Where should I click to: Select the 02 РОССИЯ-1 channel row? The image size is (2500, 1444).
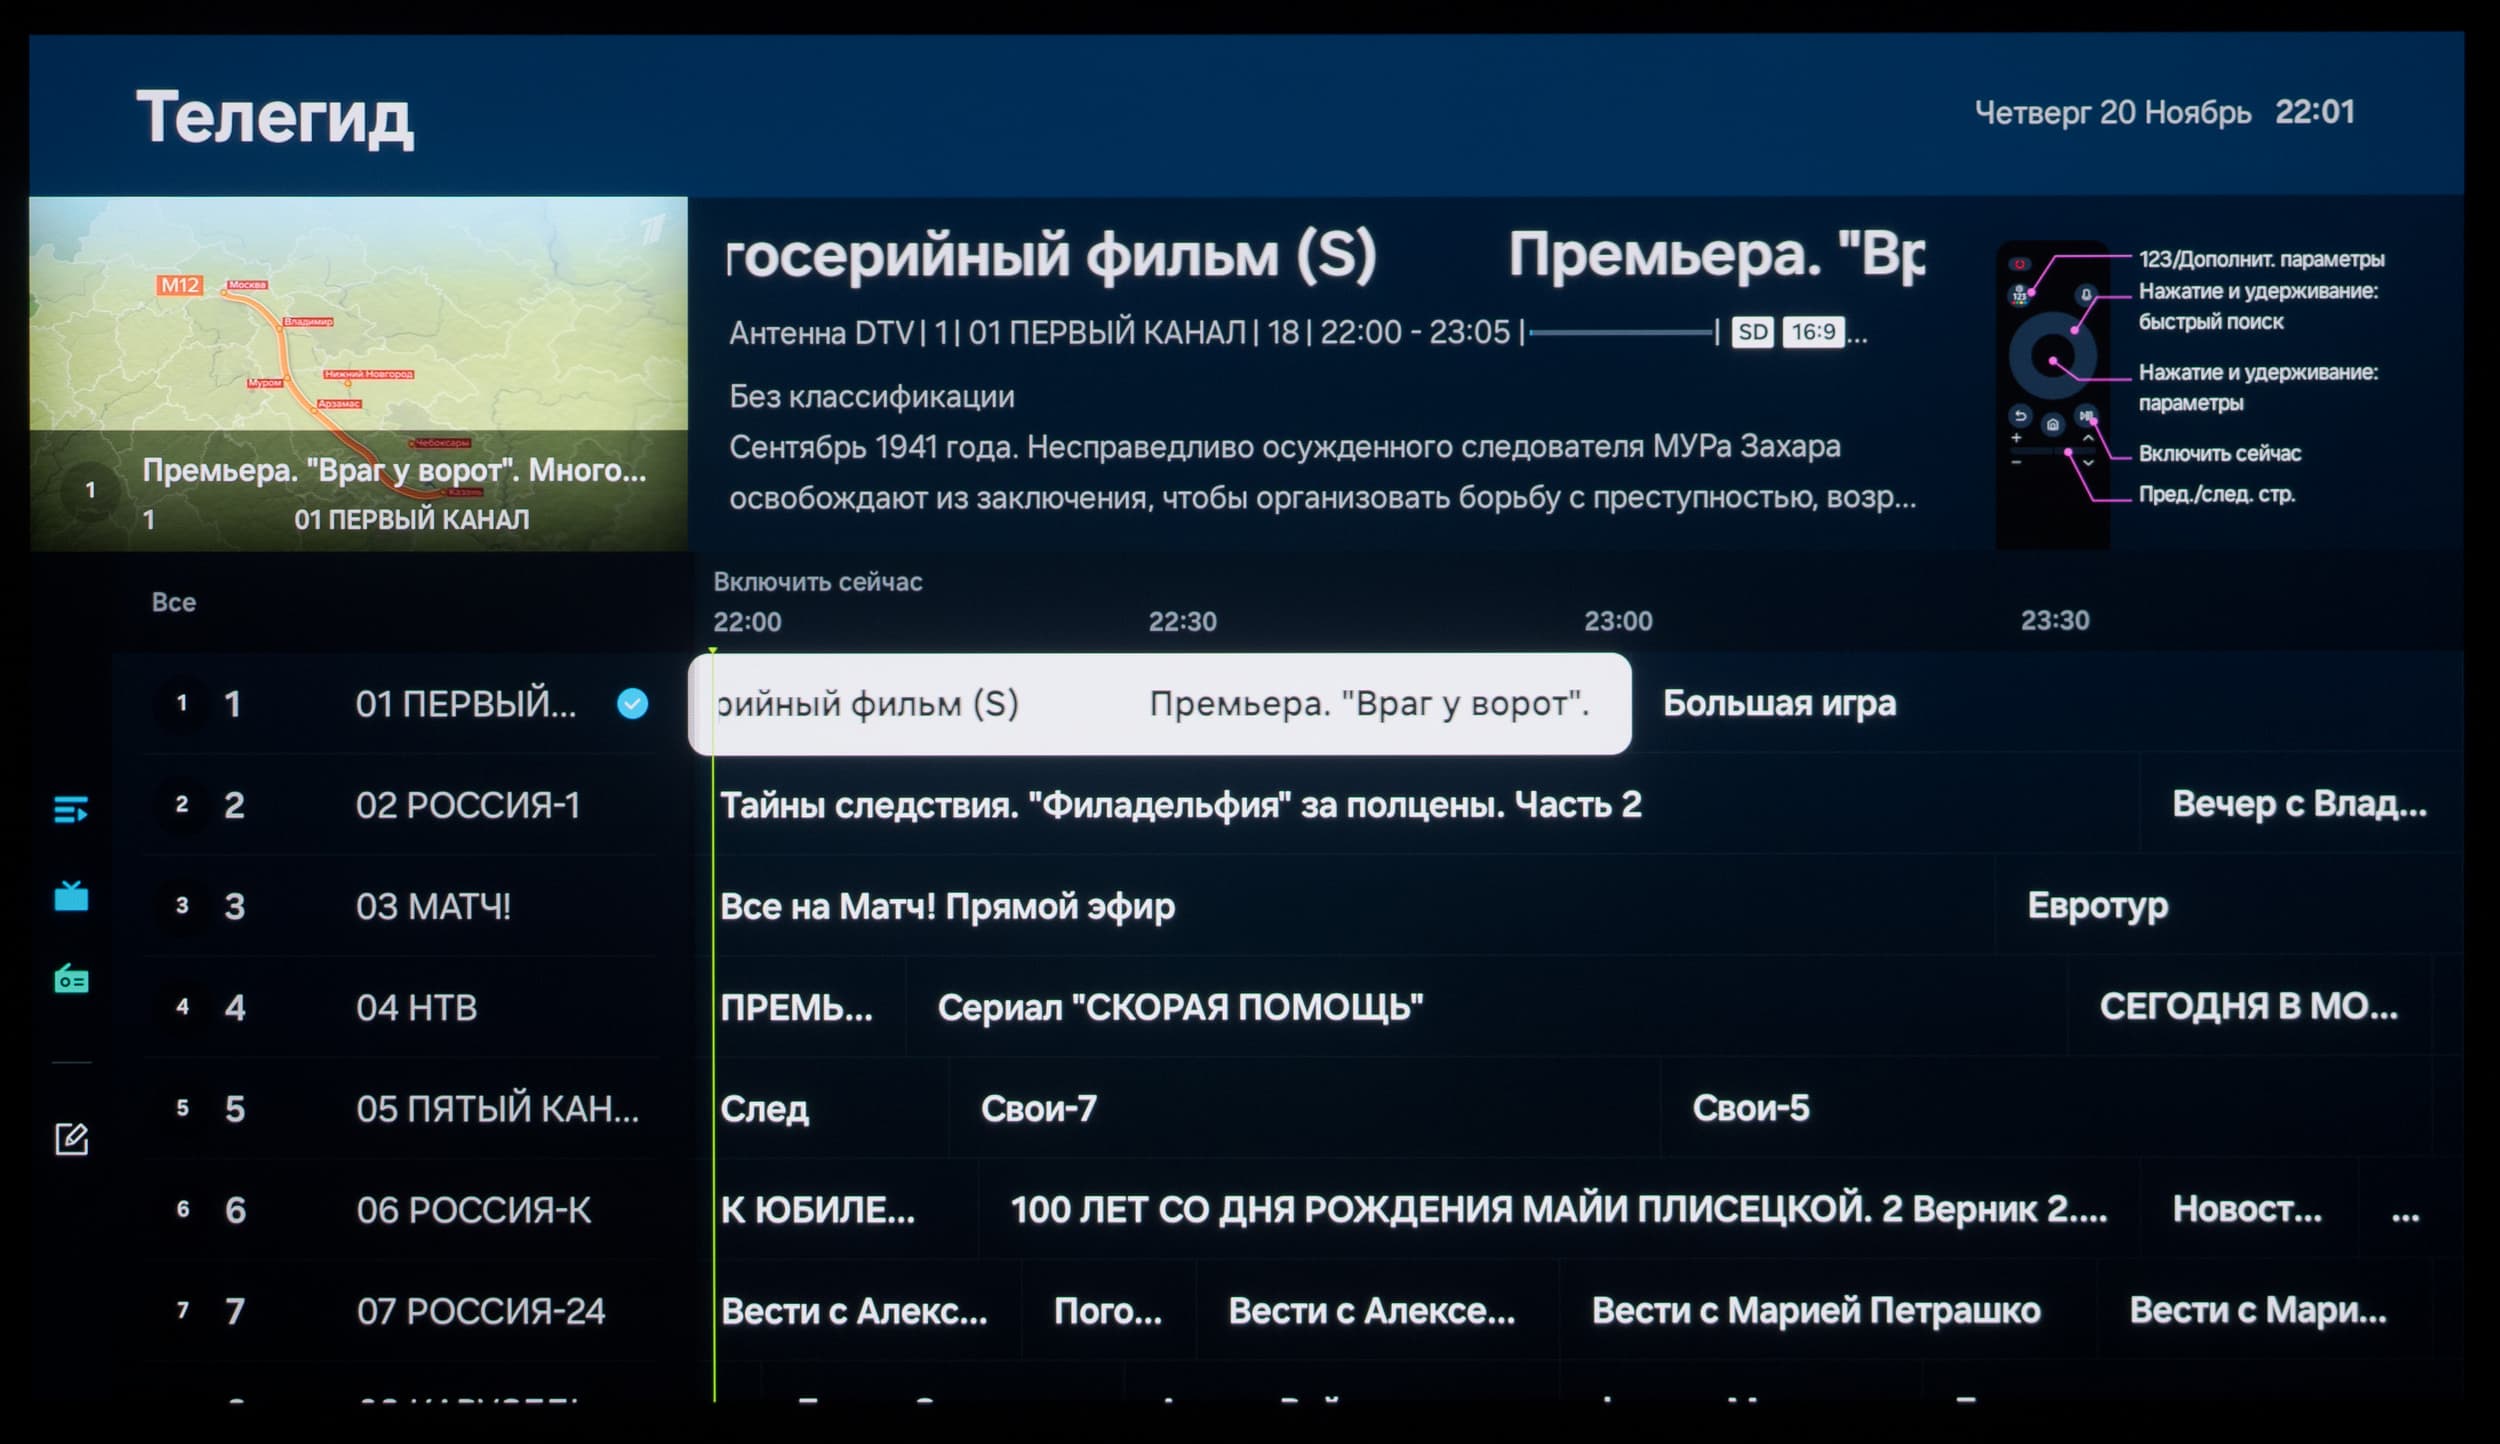[467, 805]
